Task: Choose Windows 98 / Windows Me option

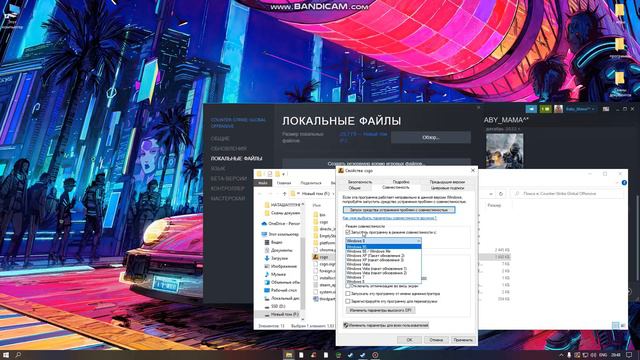Action: (x=383, y=251)
